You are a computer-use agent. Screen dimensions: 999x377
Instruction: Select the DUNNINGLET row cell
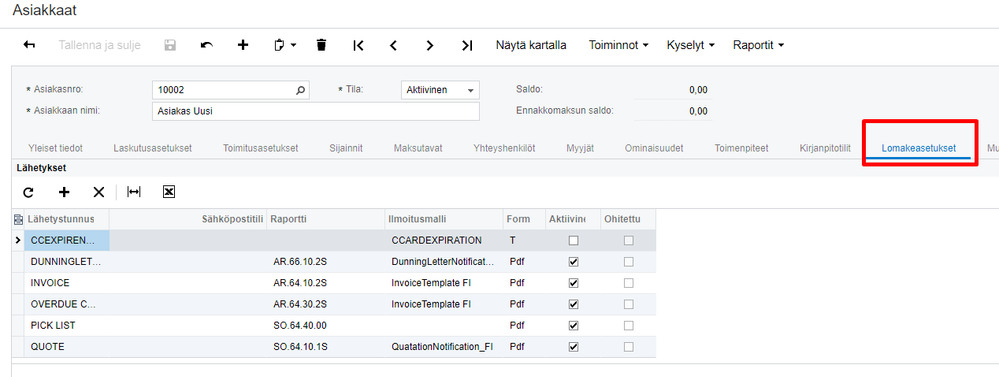[x=67, y=262]
